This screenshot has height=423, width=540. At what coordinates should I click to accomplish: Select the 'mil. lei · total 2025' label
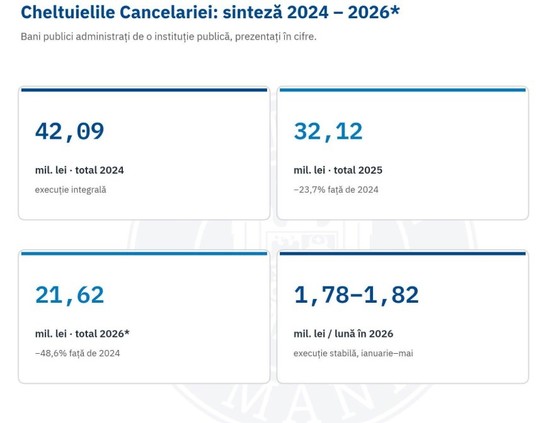click(x=338, y=170)
